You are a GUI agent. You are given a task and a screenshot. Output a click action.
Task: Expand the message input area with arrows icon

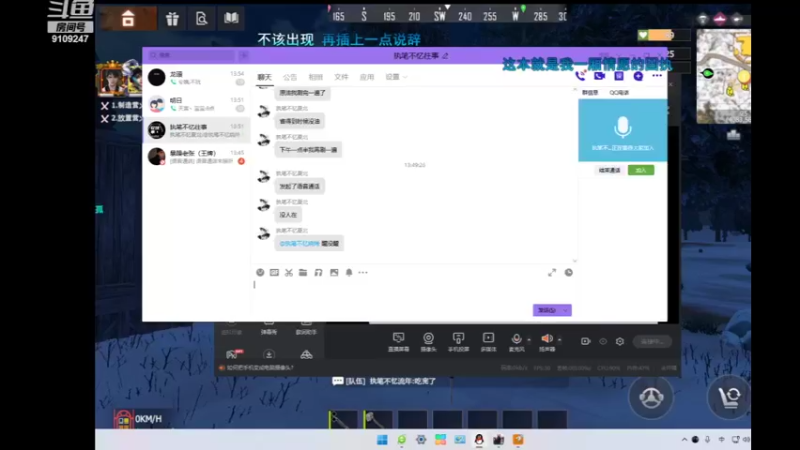pos(552,273)
